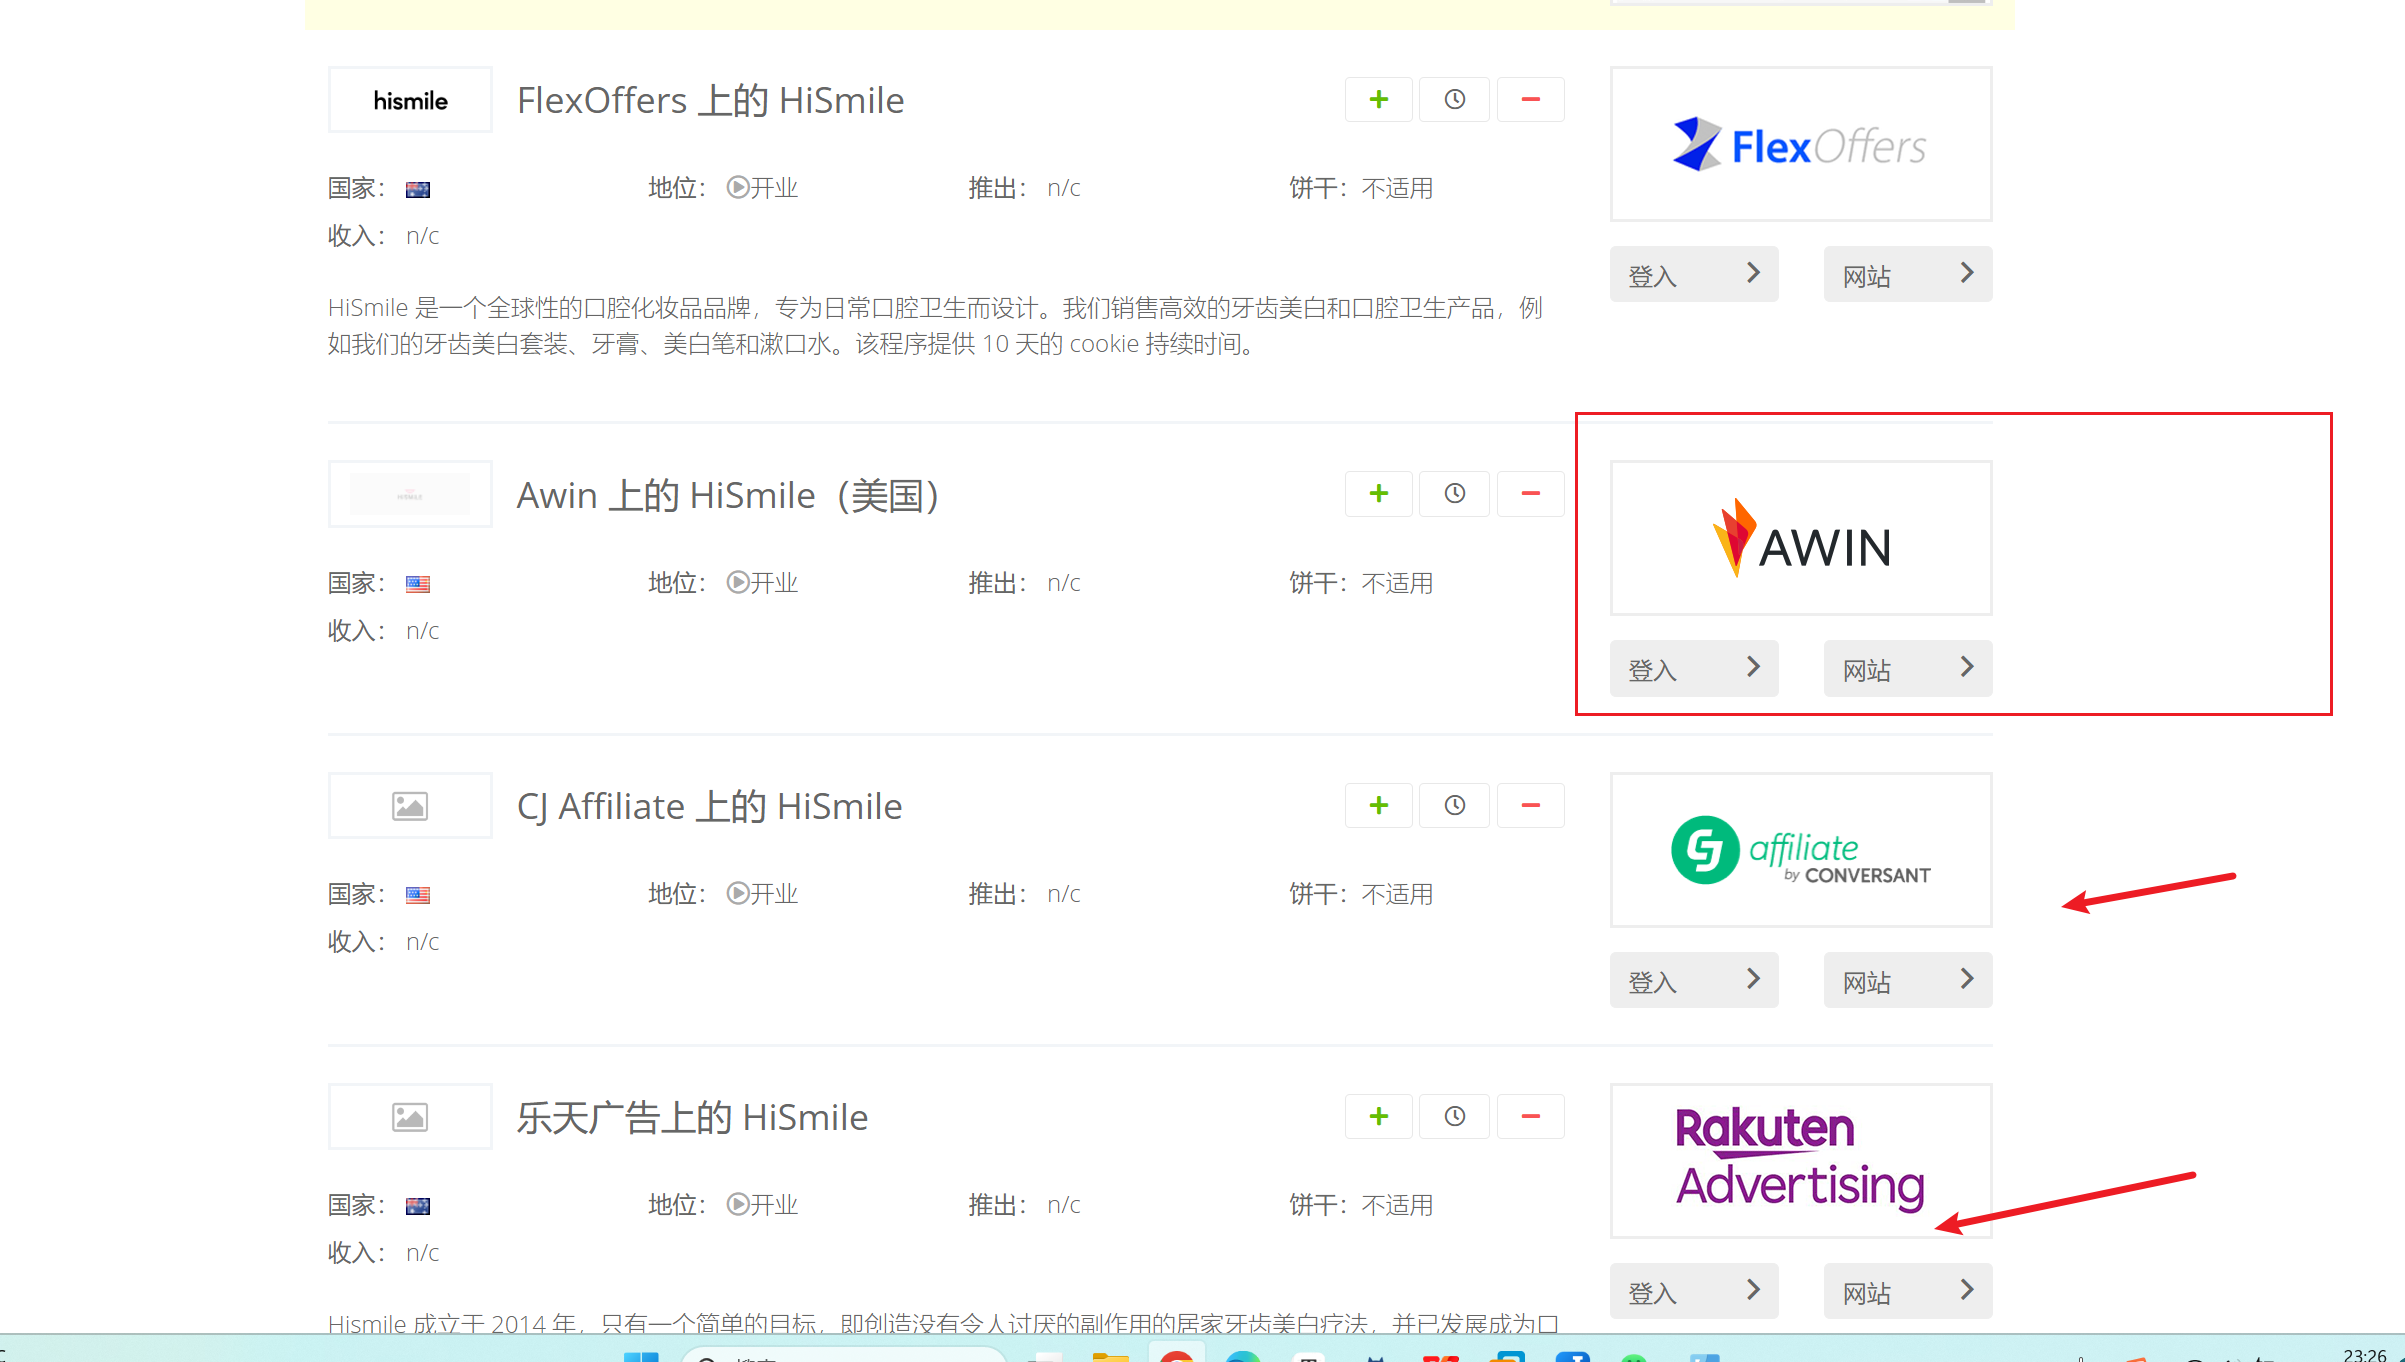Open the FlexOffers 上的 HiSmile title link
The image size is (2405, 1362).
point(710,101)
